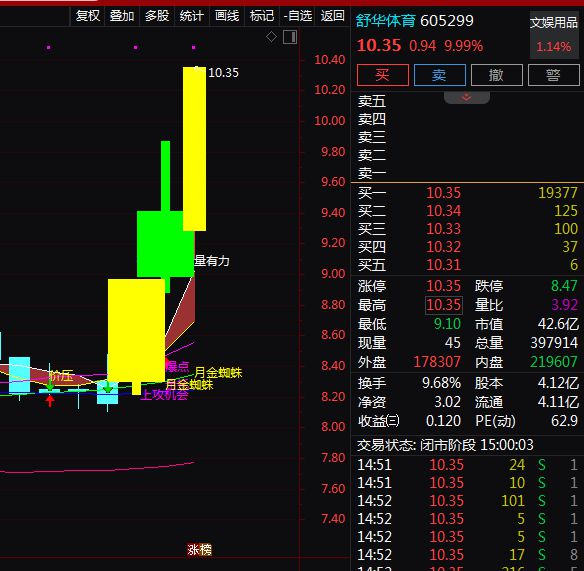584x571 pixels.
Task: Select the 多股 toolbar option
Action: 157,16
